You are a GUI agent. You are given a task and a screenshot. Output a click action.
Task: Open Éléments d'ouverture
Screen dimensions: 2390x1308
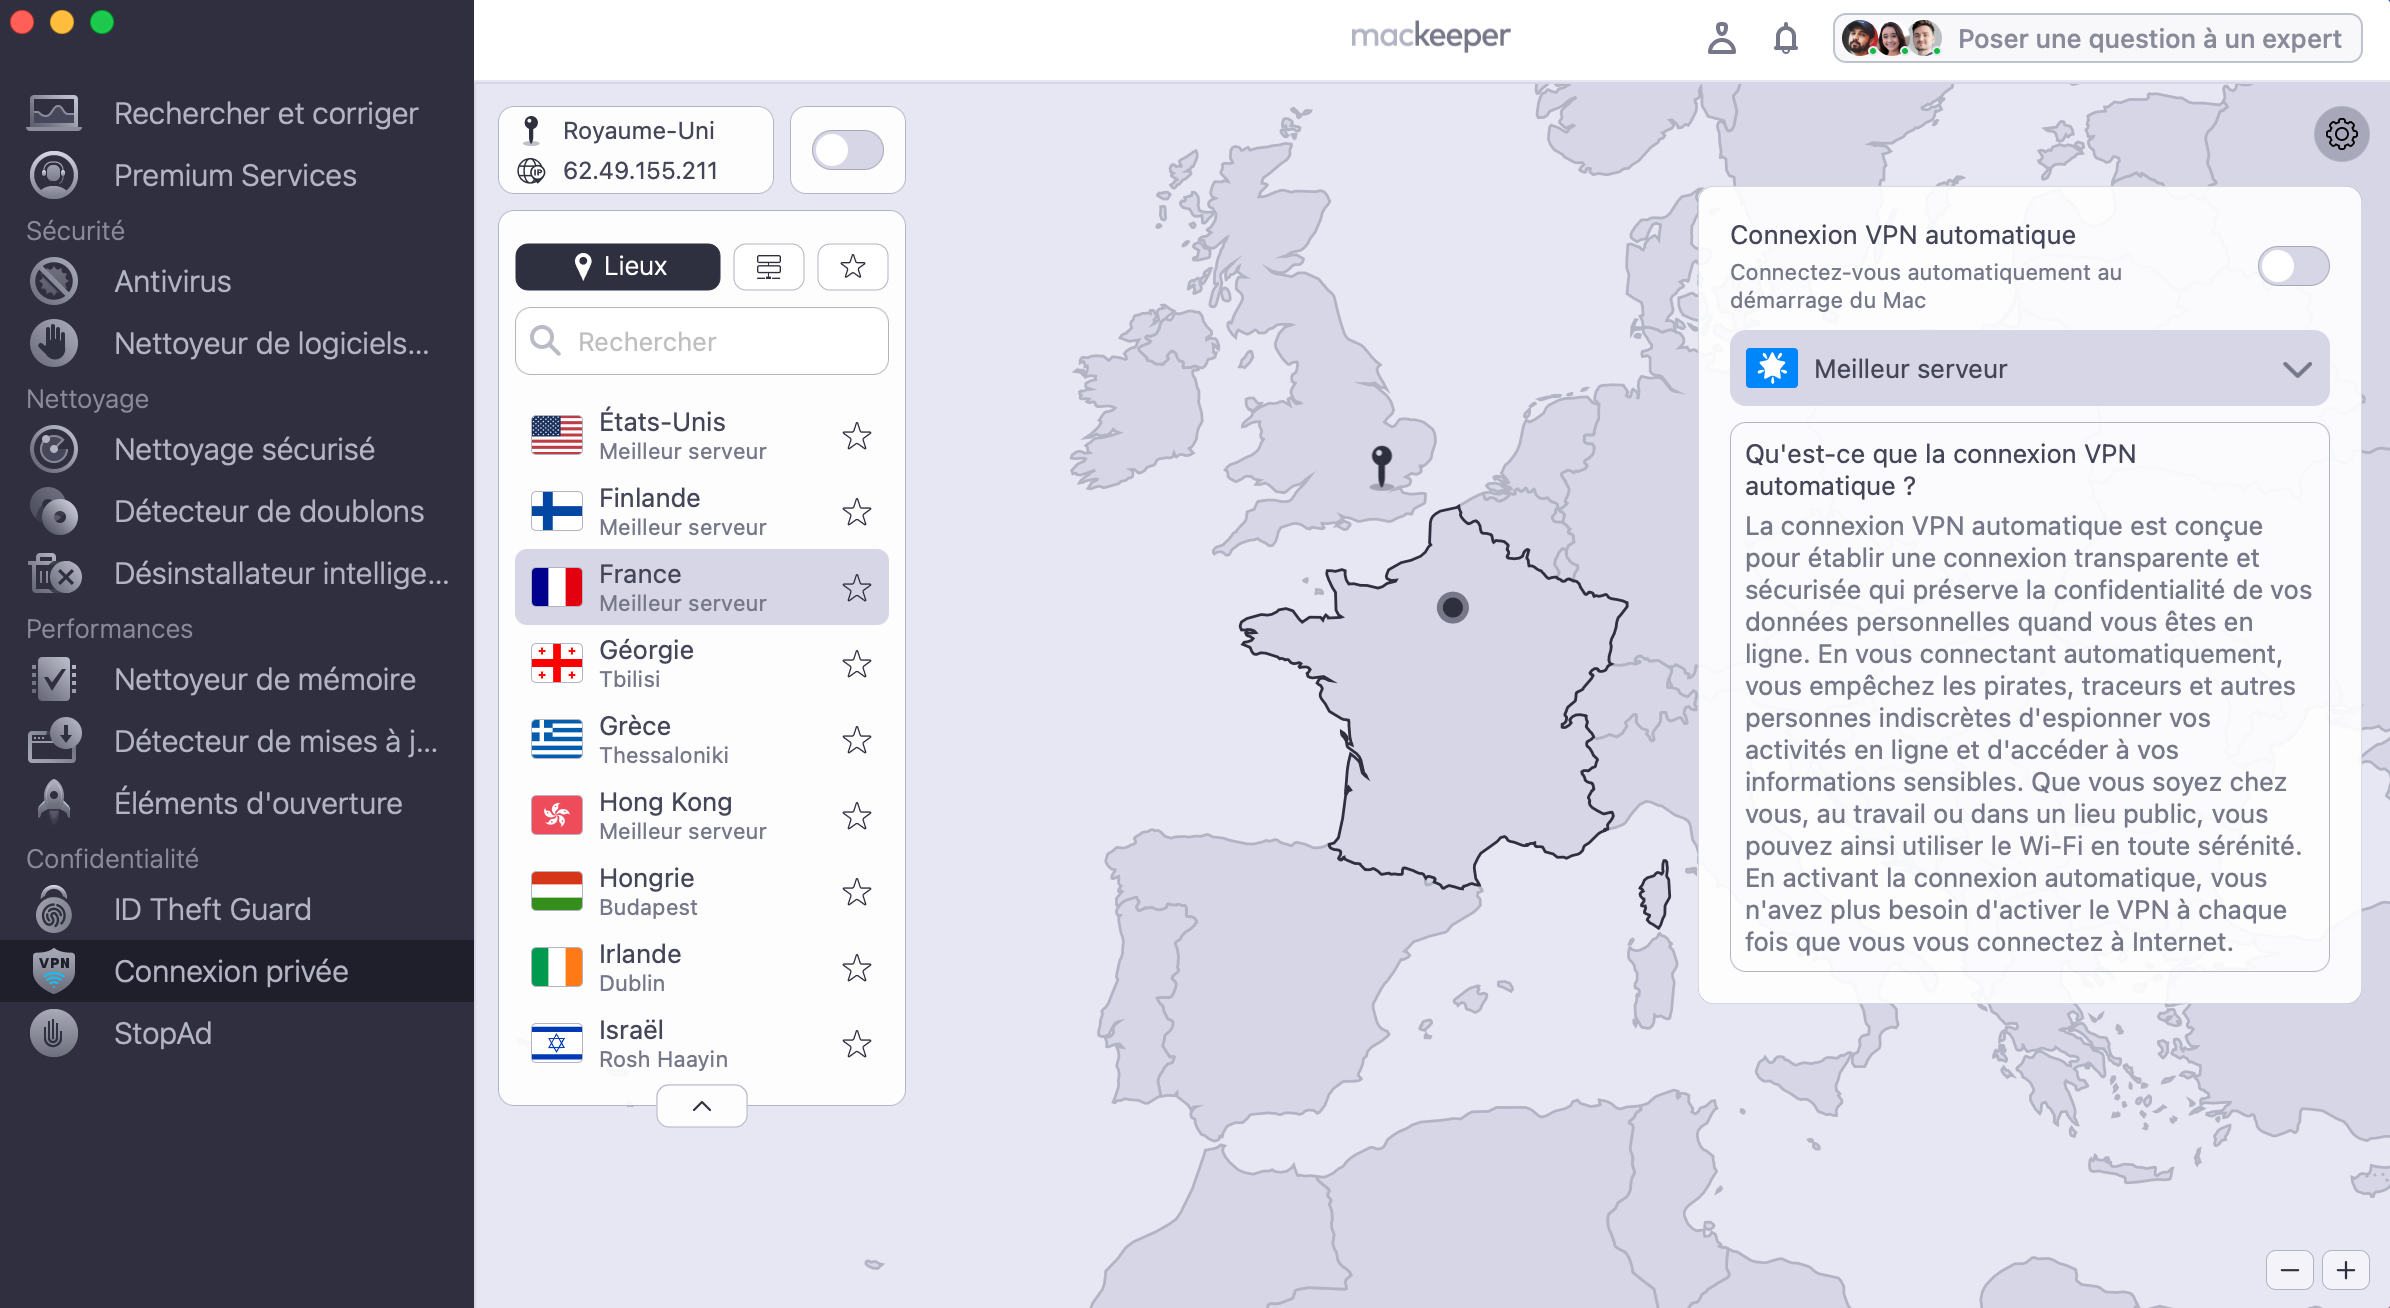(x=258, y=803)
